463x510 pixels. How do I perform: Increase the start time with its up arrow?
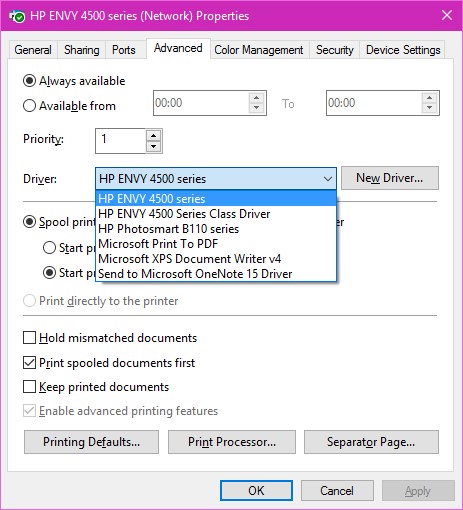[256, 98]
